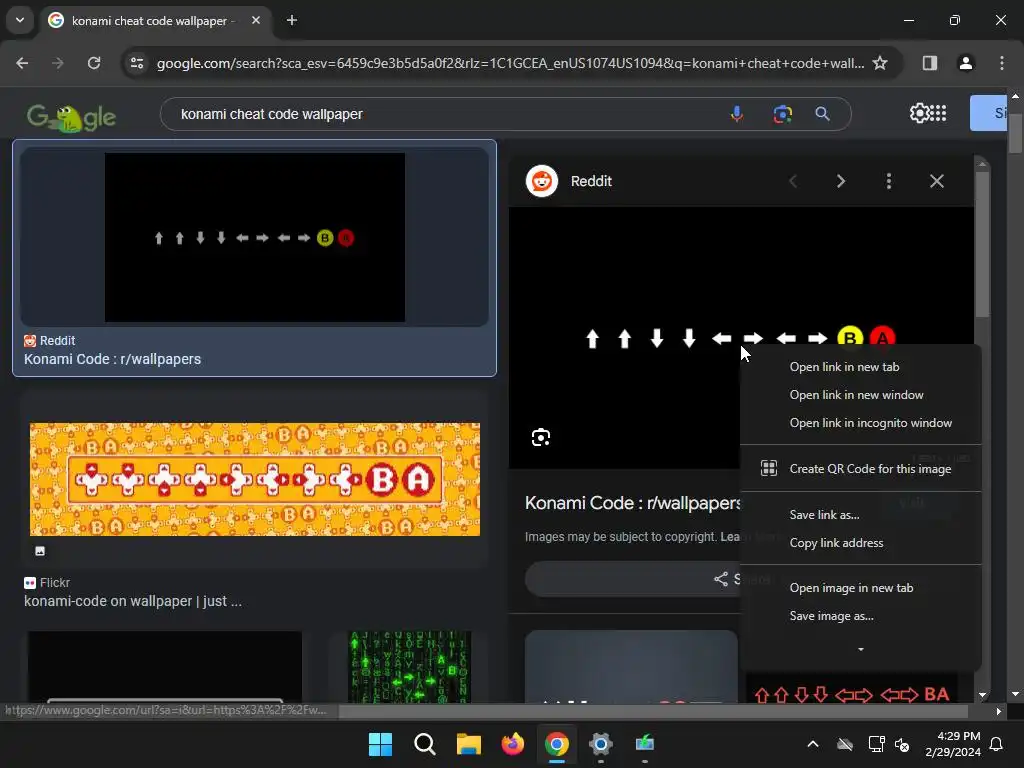Click the search magnifier button
This screenshot has width=1024, height=768.
pos(823,114)
